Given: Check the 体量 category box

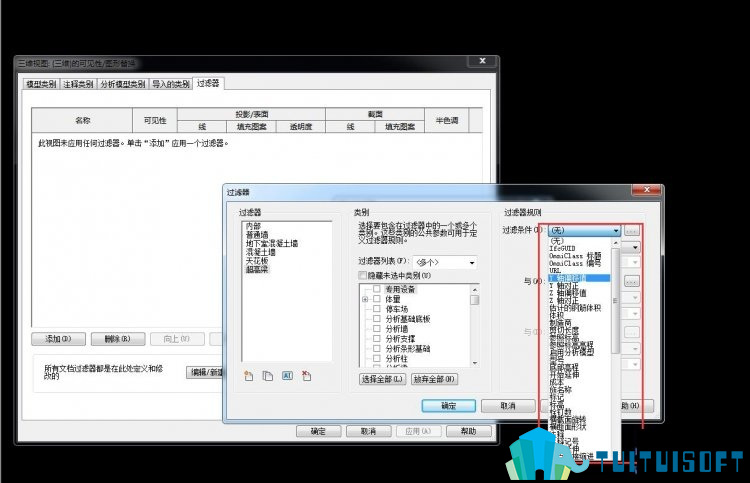Looking at the screenshot, I should pyautogui.click(x=377, y=299).
